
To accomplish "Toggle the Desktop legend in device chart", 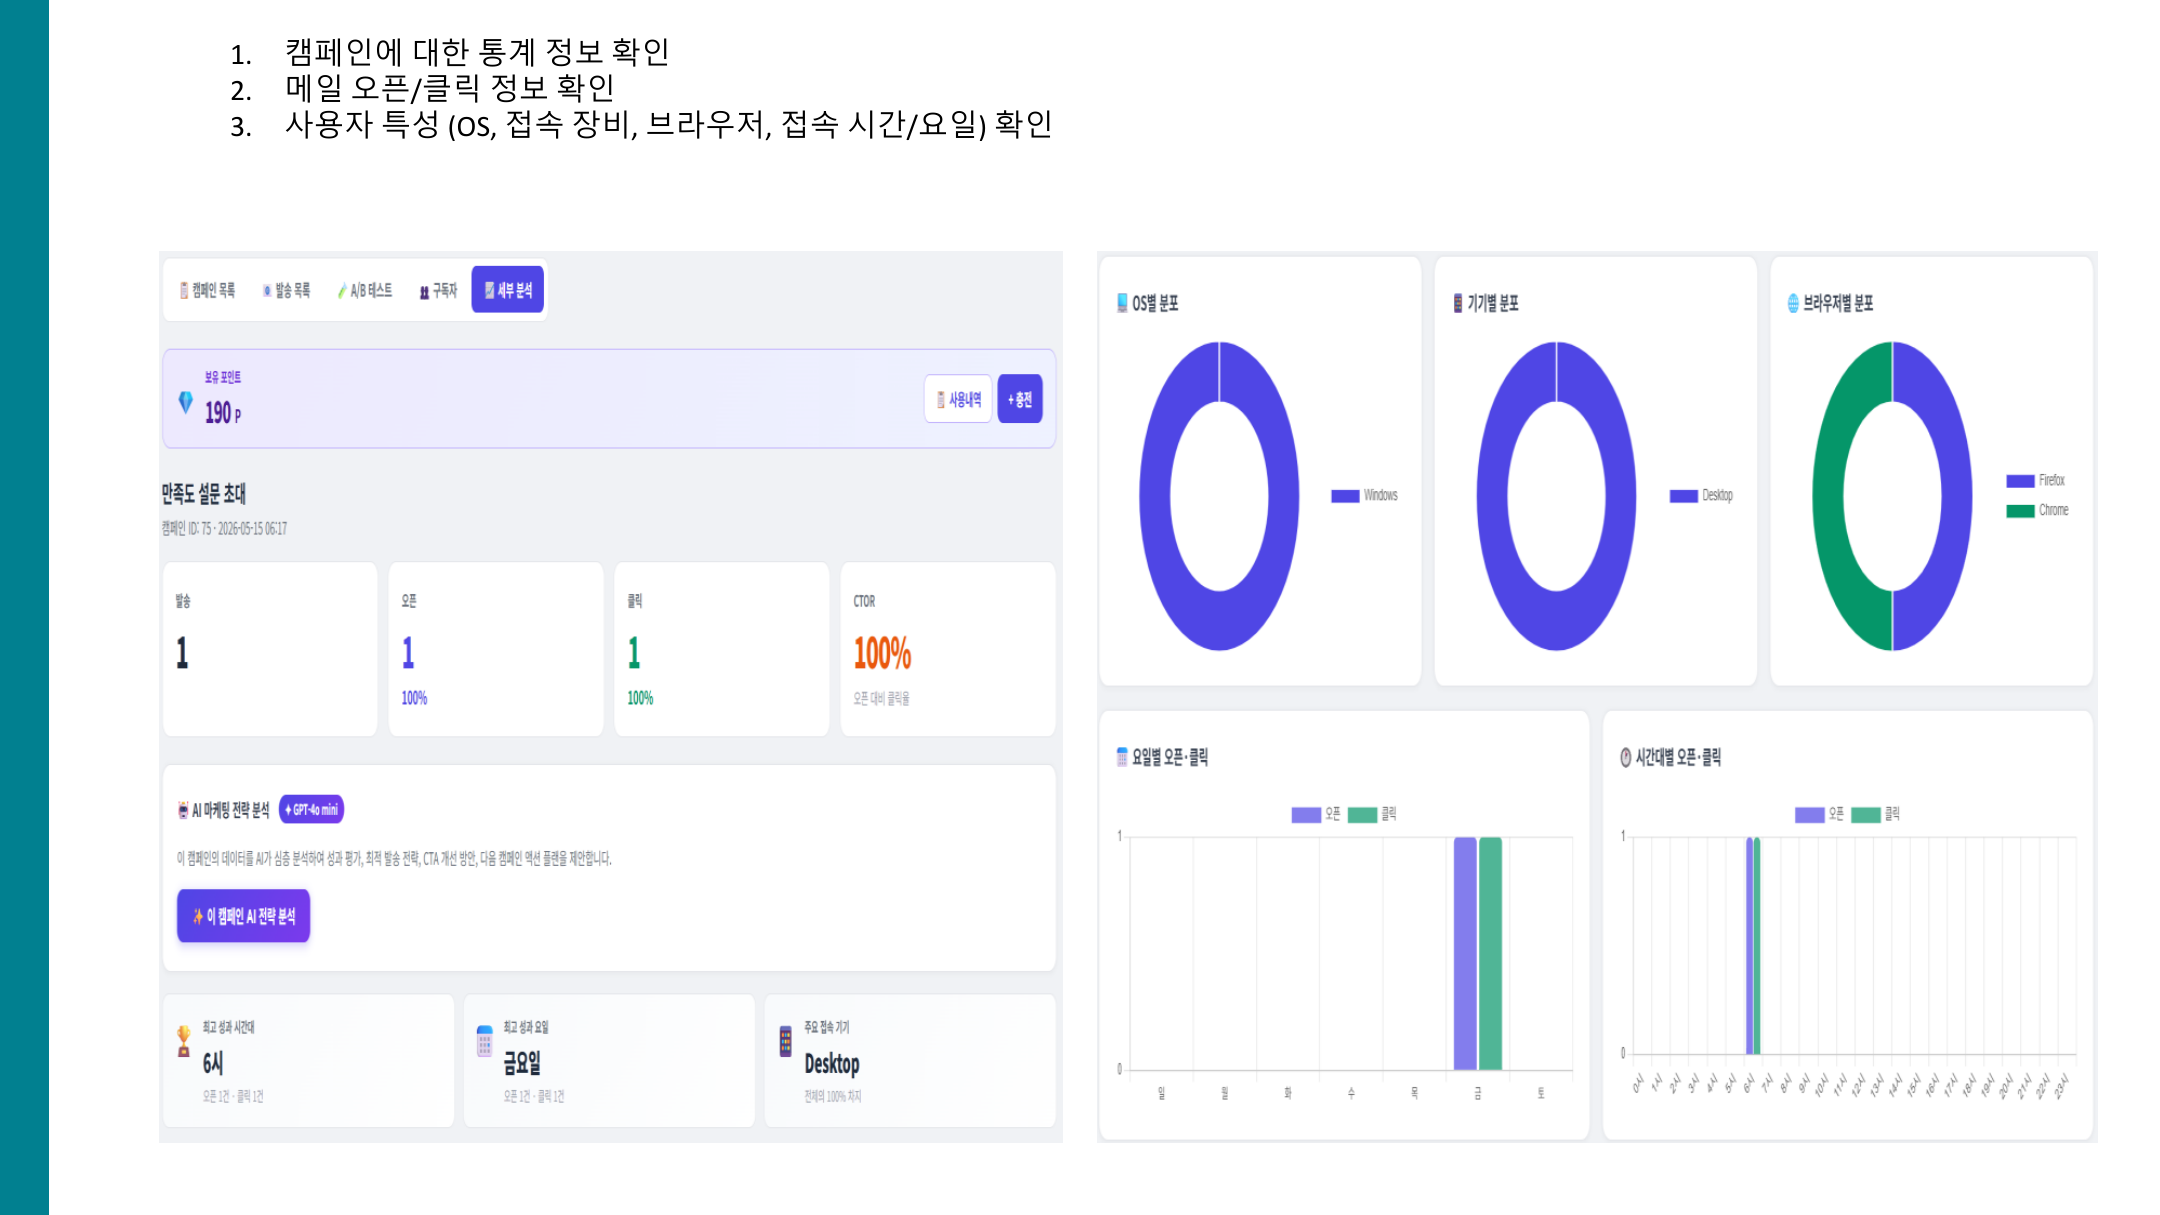I will [x=1701, y=495].
